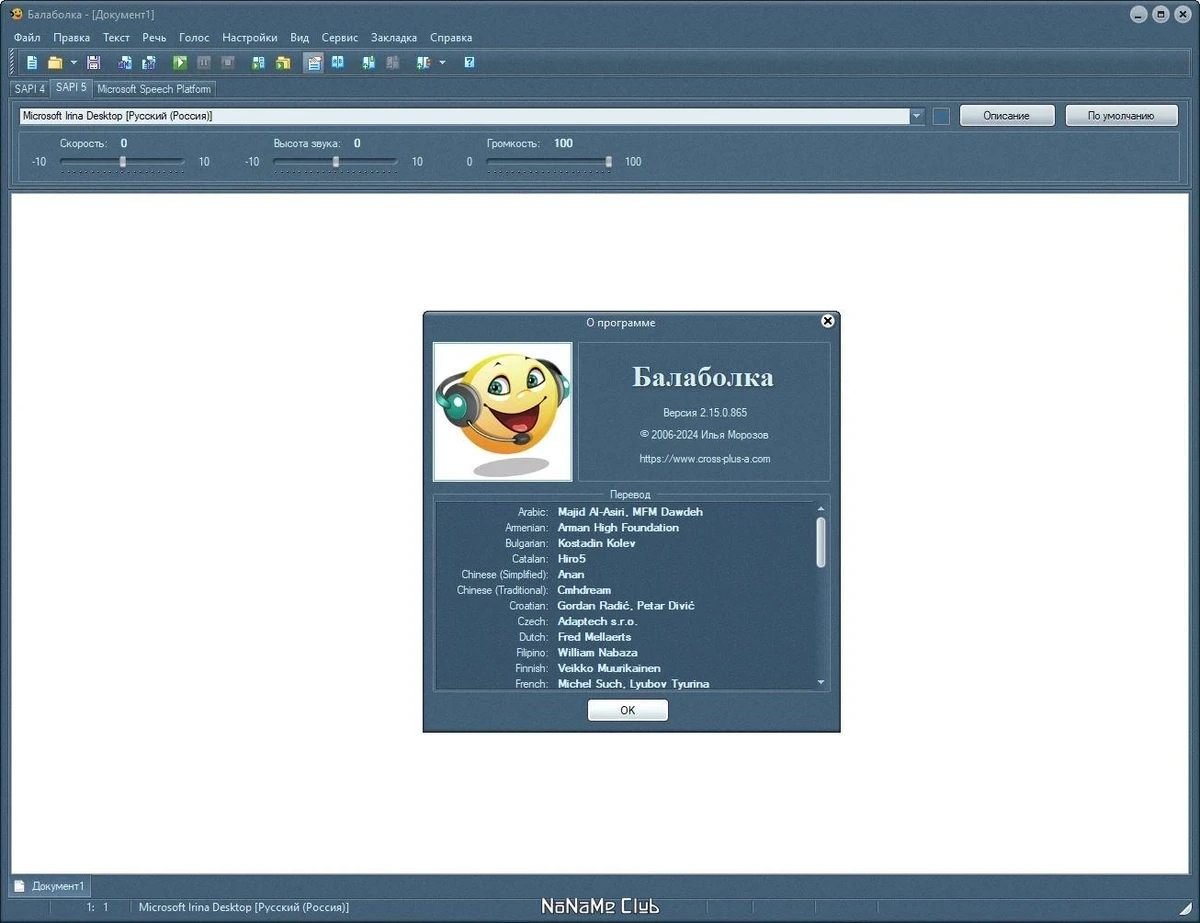Open the Сервис menu

[340, 37]
